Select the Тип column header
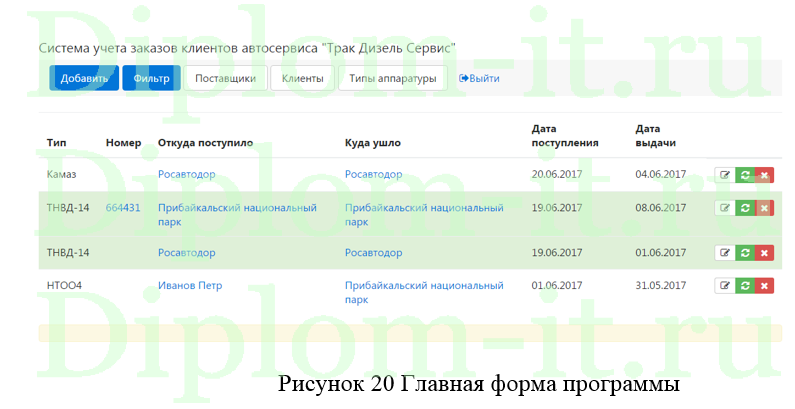 click(x=56, y=142)
